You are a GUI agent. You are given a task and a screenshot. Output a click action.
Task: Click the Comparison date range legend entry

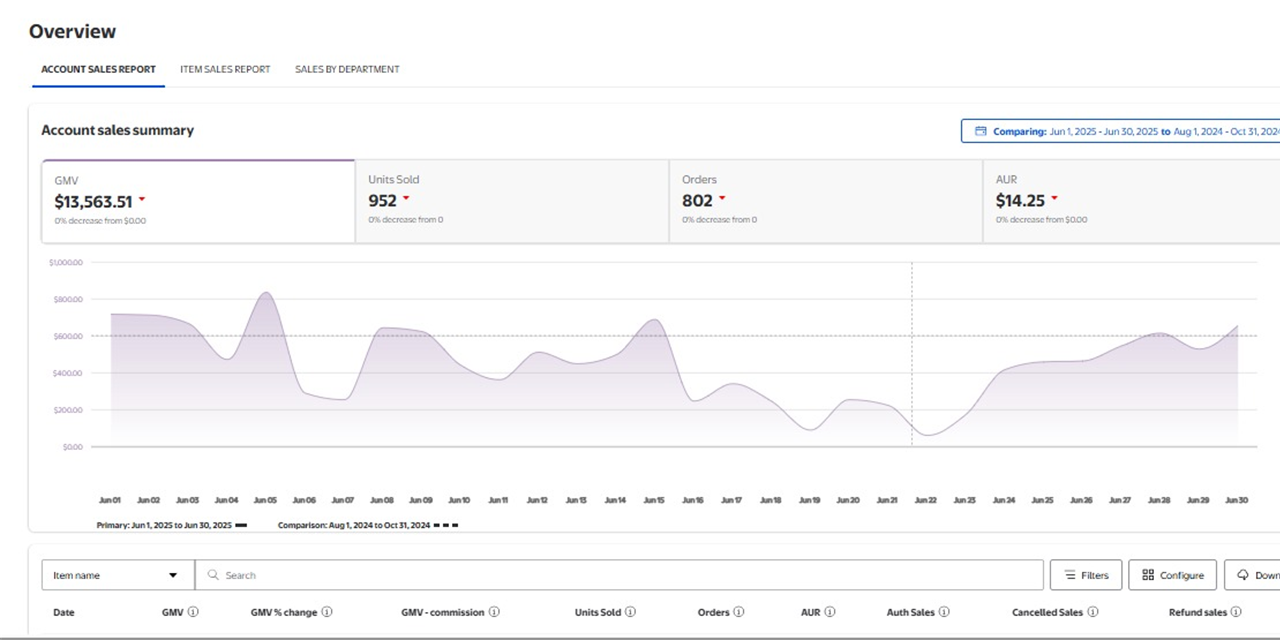(x=368, y=525)
